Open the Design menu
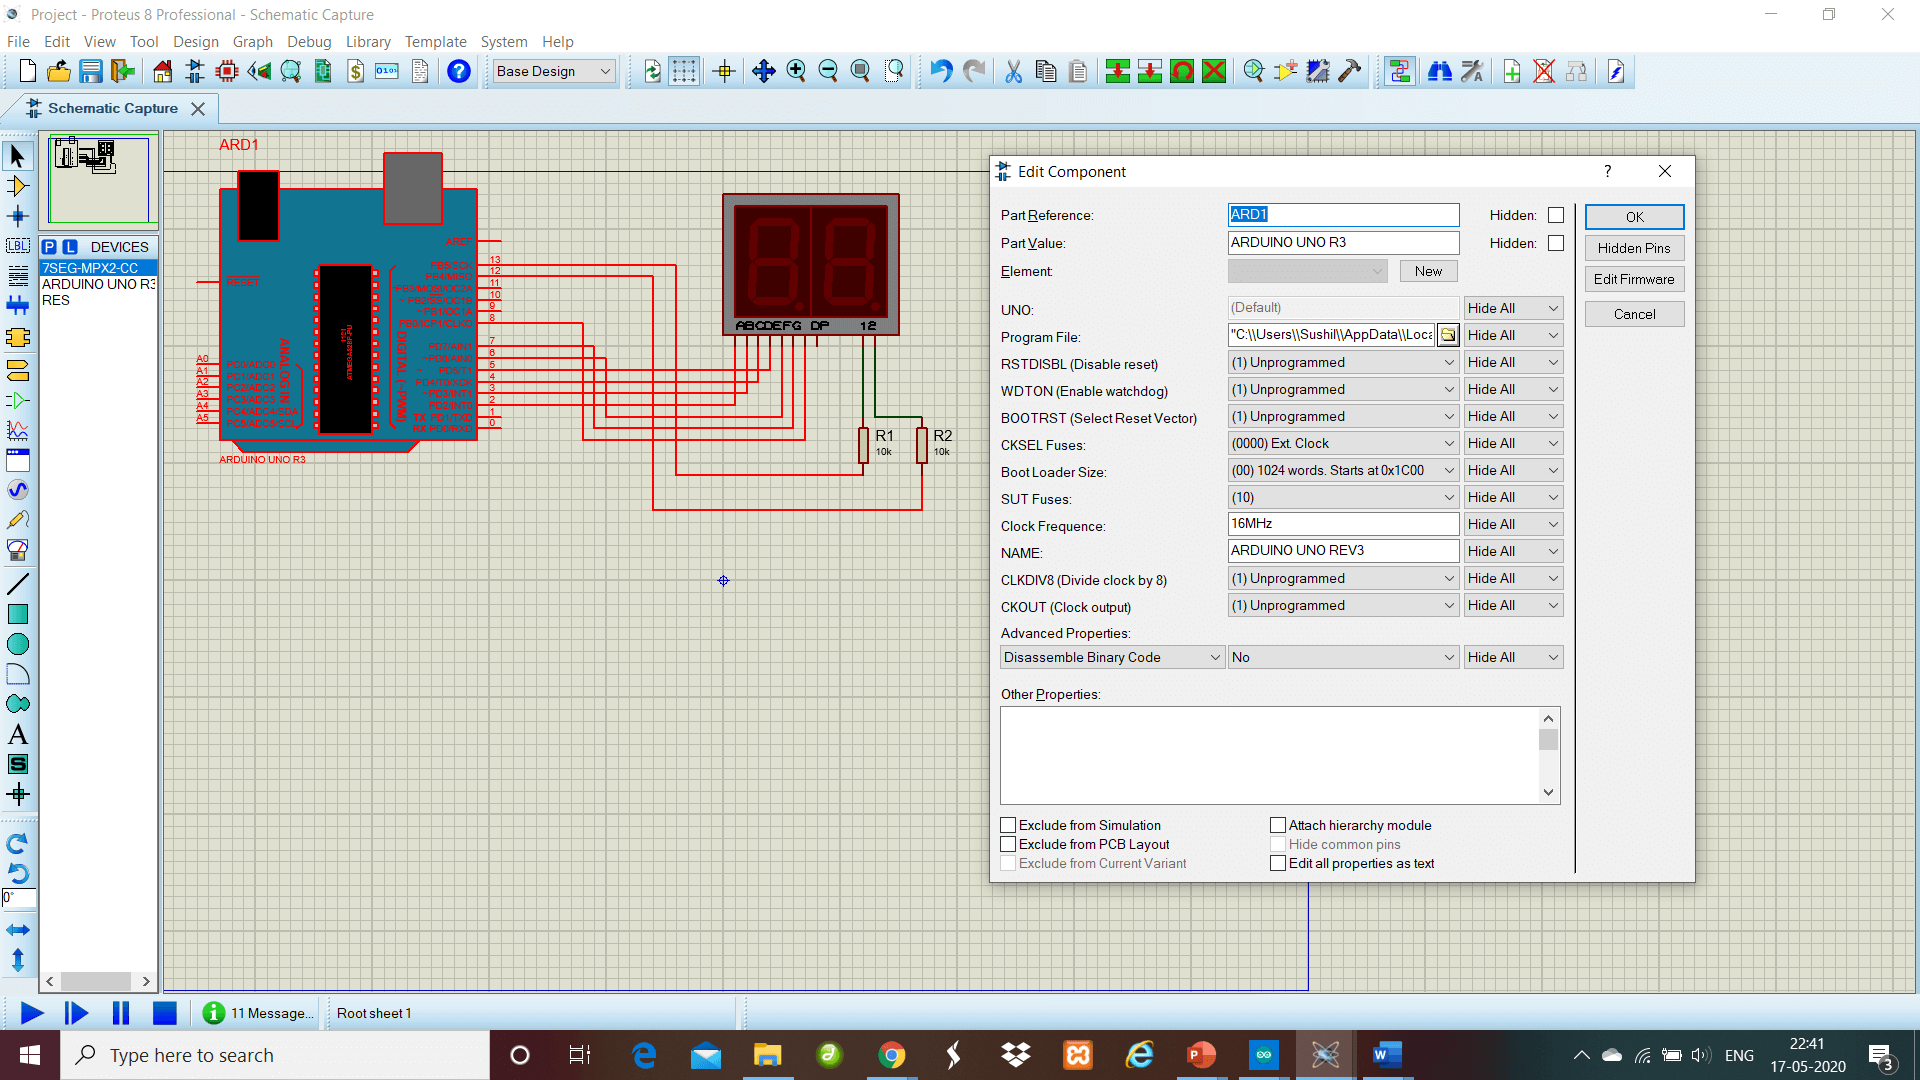The width and height of the screenshot is (1920, 1080). coord(195,41)
